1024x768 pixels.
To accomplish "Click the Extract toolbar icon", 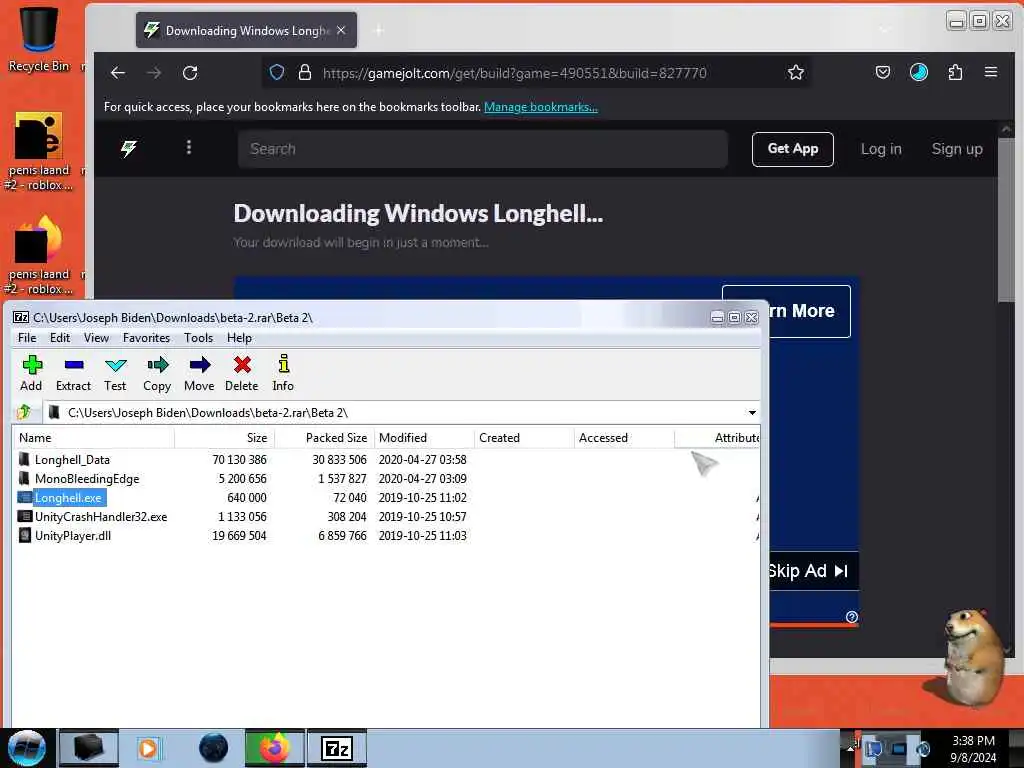I will (x=73, y=373).
